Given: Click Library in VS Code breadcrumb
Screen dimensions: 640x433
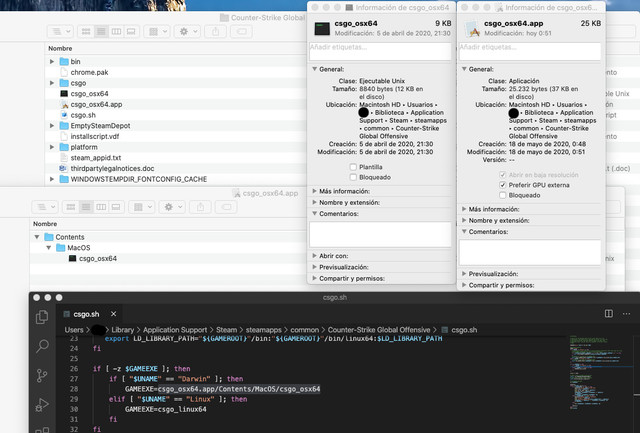Looking at the screenshot, I should click(122, 330).
